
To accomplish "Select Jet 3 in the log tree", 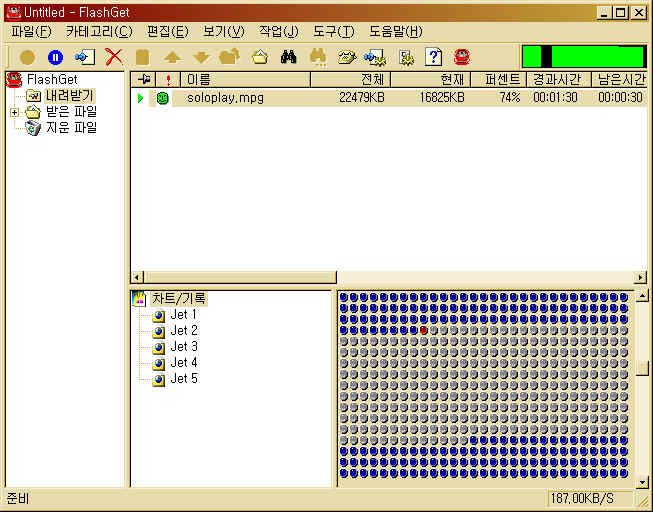I will (184, 347).
